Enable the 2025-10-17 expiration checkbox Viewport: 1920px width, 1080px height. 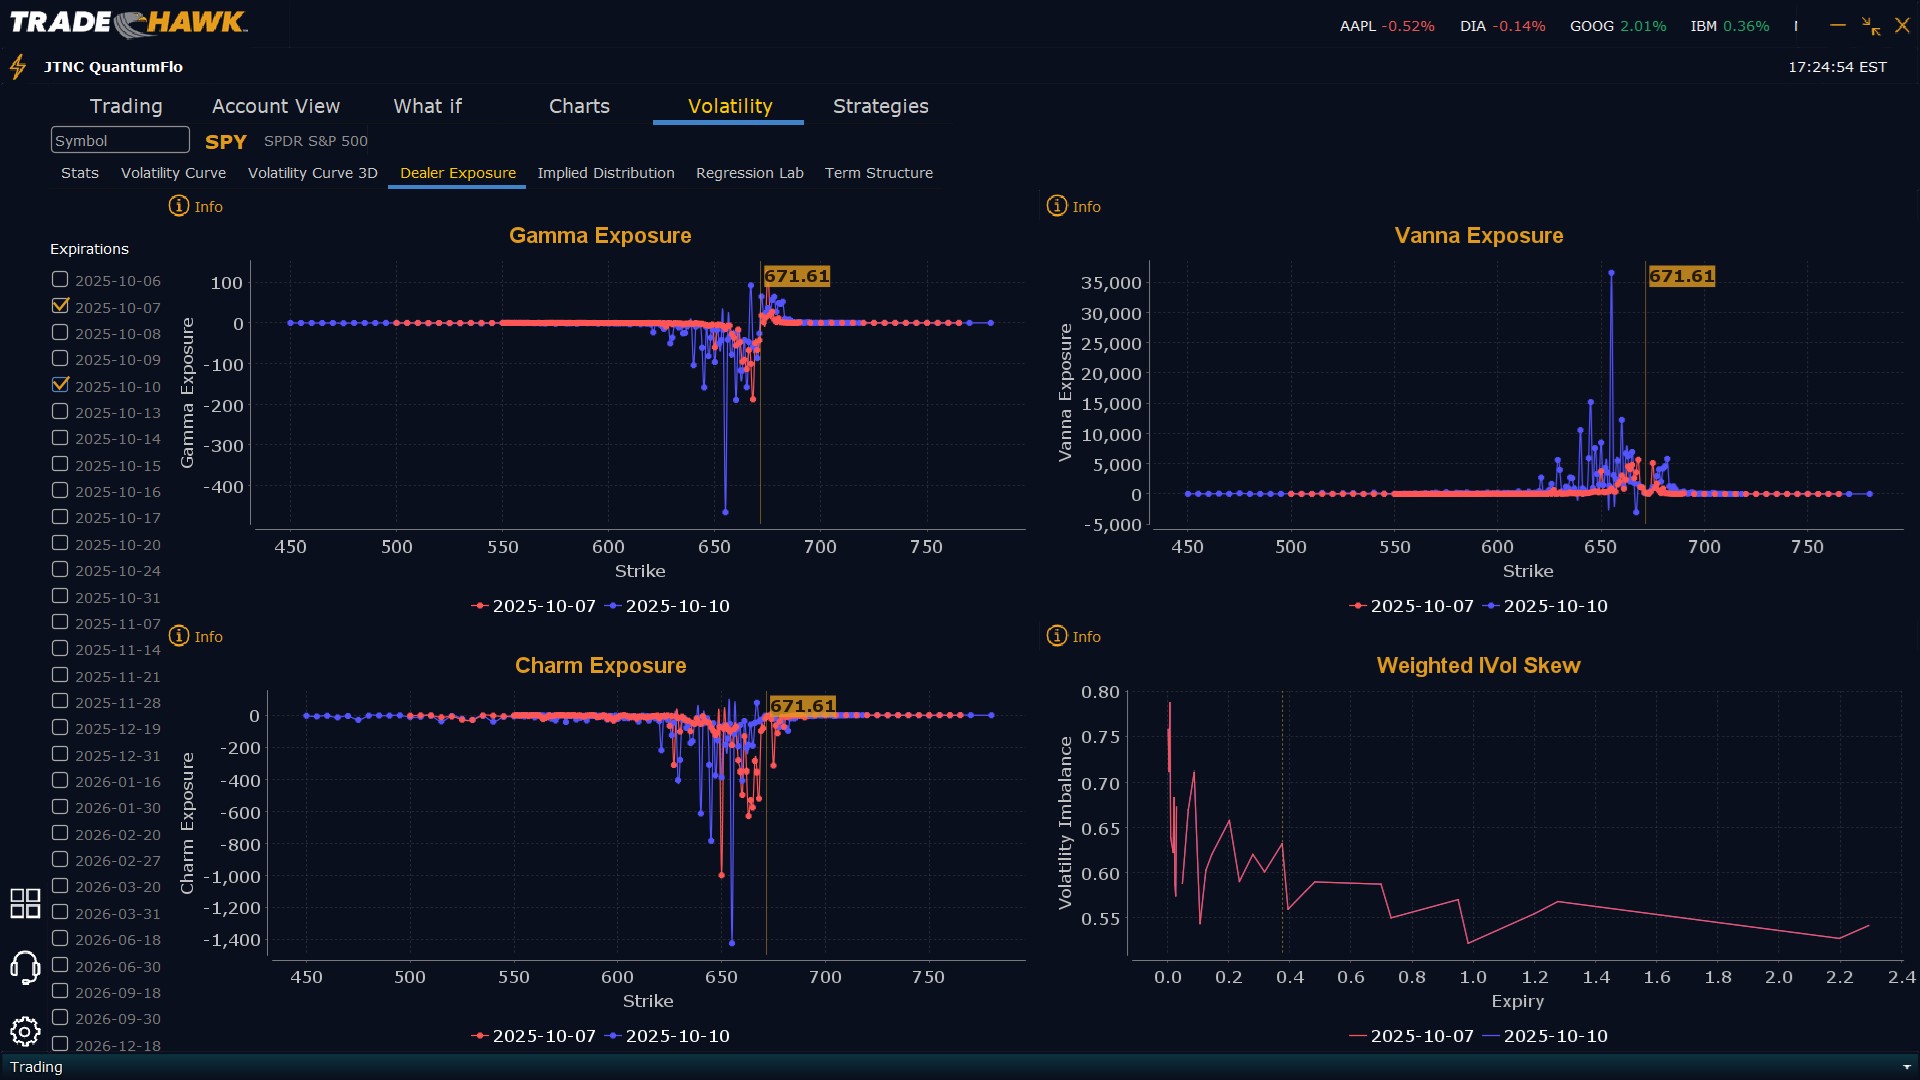pyautogui.click(x=60, y=517)
